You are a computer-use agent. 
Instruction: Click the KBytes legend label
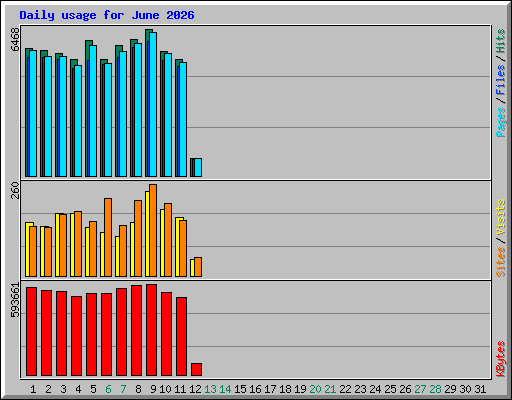[501, 359]
